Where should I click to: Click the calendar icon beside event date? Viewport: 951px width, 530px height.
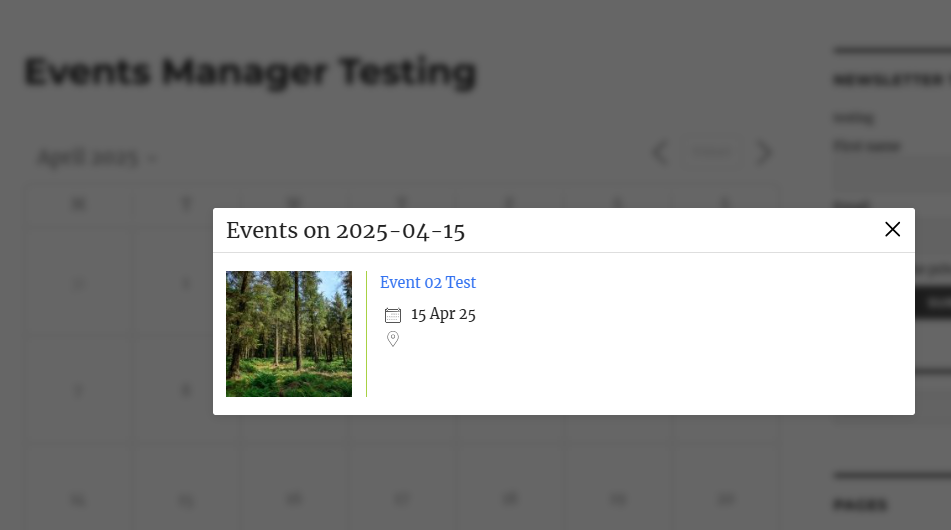click(393, 315)
